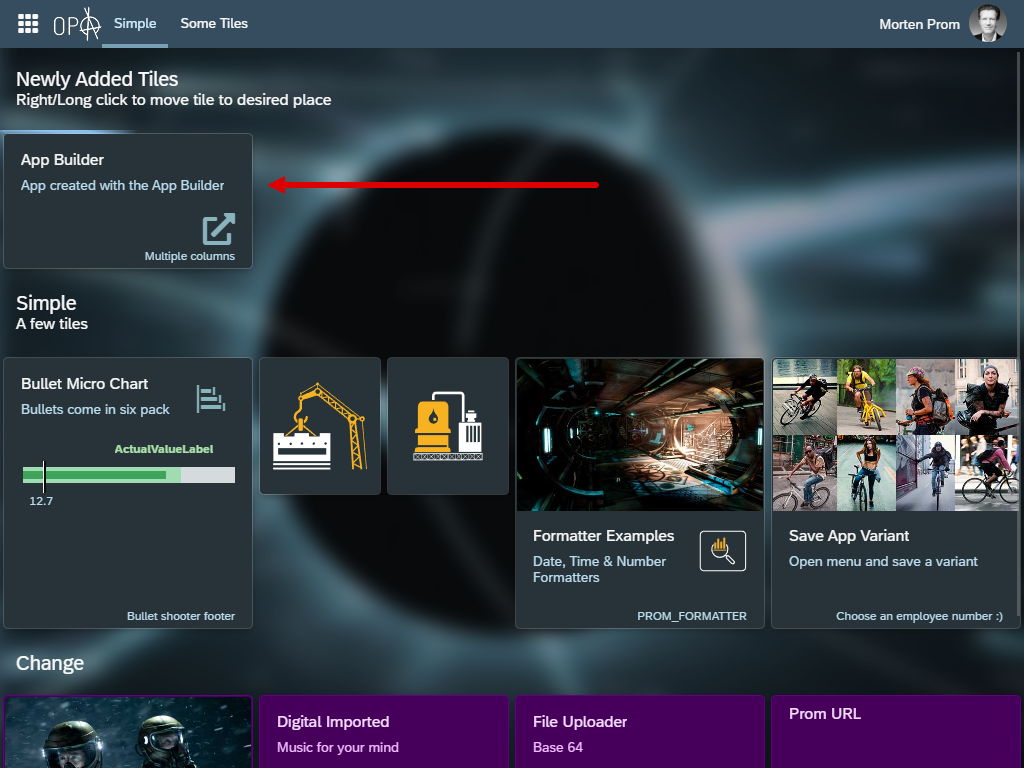Switch to the Simple tab
The height and width of the screenshot is (768, 1024).
pyautogui.click(x=135, y=24)
